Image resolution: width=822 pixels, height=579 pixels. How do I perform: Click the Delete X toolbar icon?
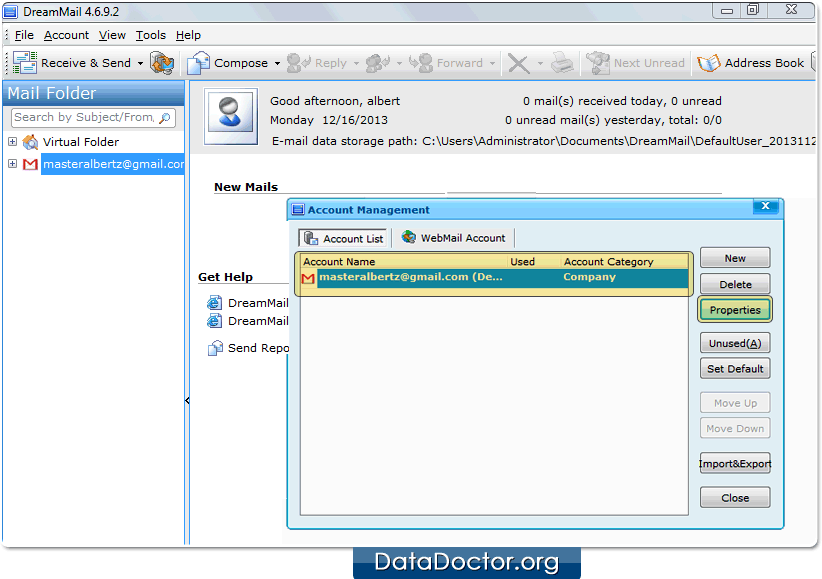[x=518, y=64]
